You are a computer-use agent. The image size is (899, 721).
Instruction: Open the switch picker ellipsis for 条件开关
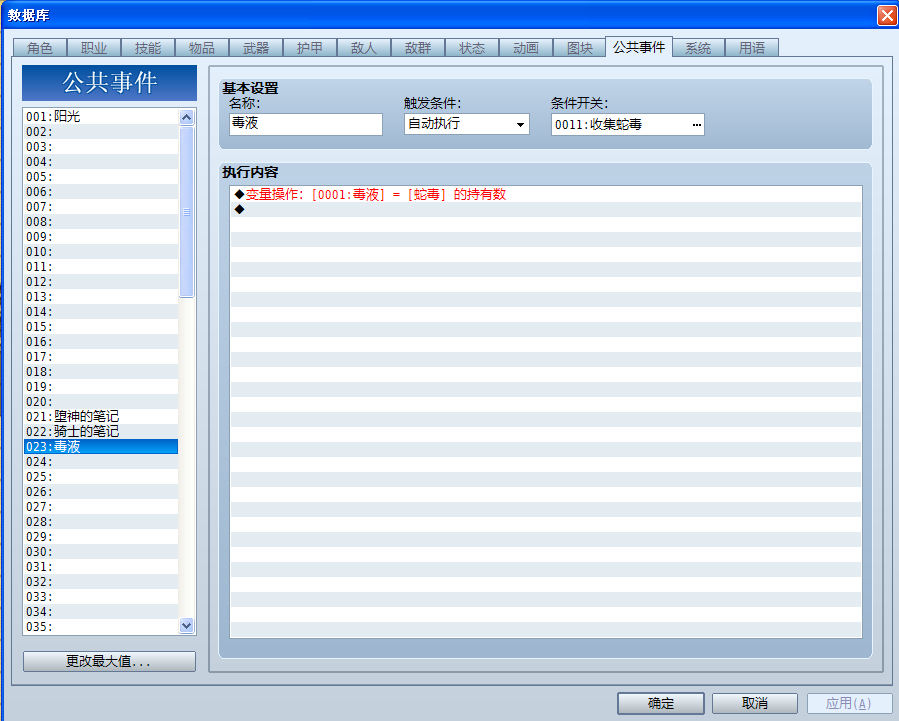pos(697,124)
